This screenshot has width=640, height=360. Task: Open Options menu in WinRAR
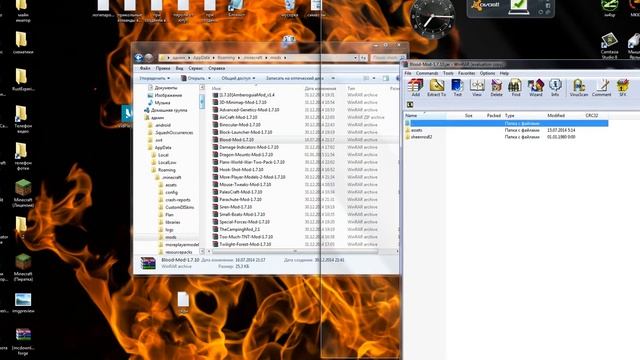pyautogui.click(x=487, y=73)
